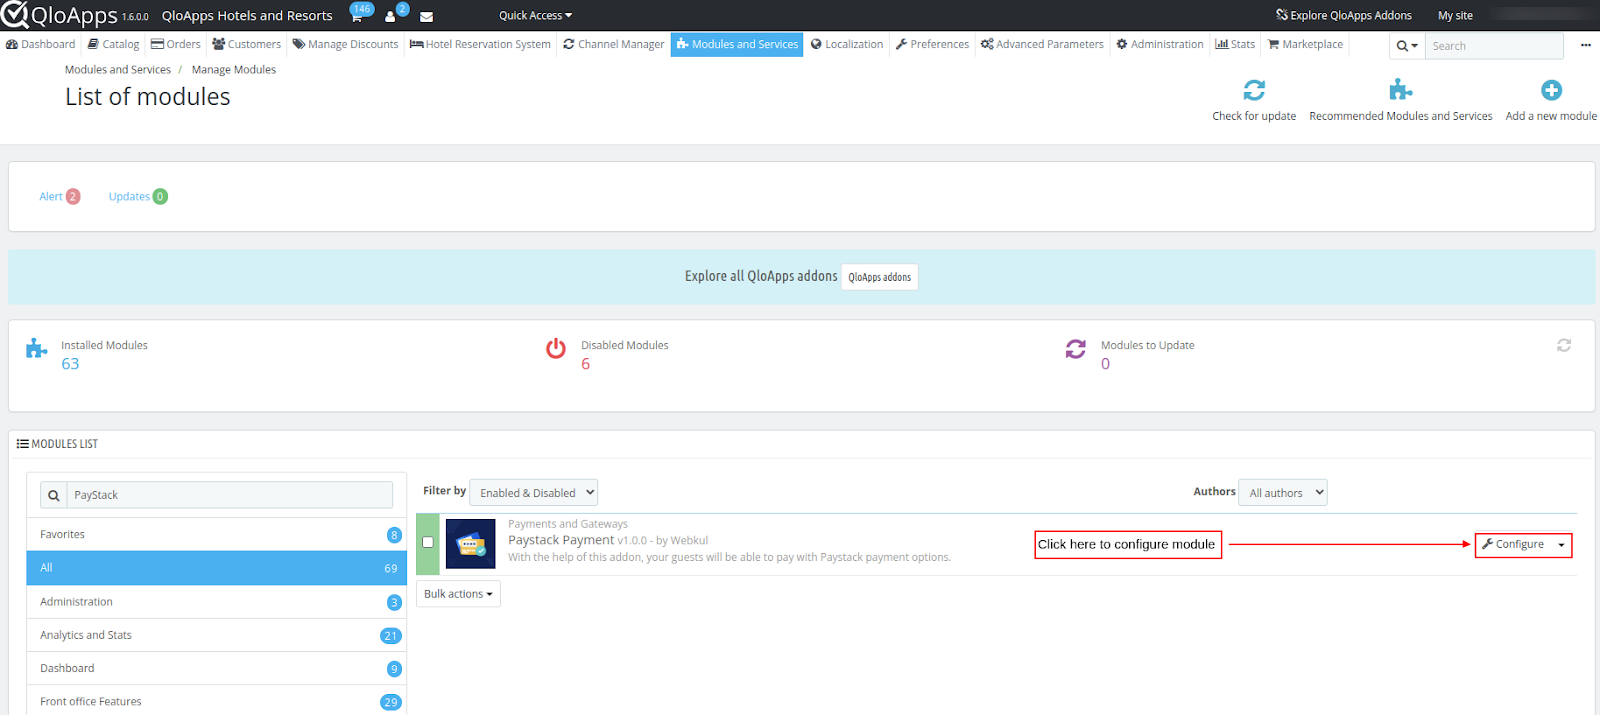Image resolution: width=1600 pixels, height=715 pixels.
Task: Open Hotel Reservation System menu
Action: [x=480, y=44]
